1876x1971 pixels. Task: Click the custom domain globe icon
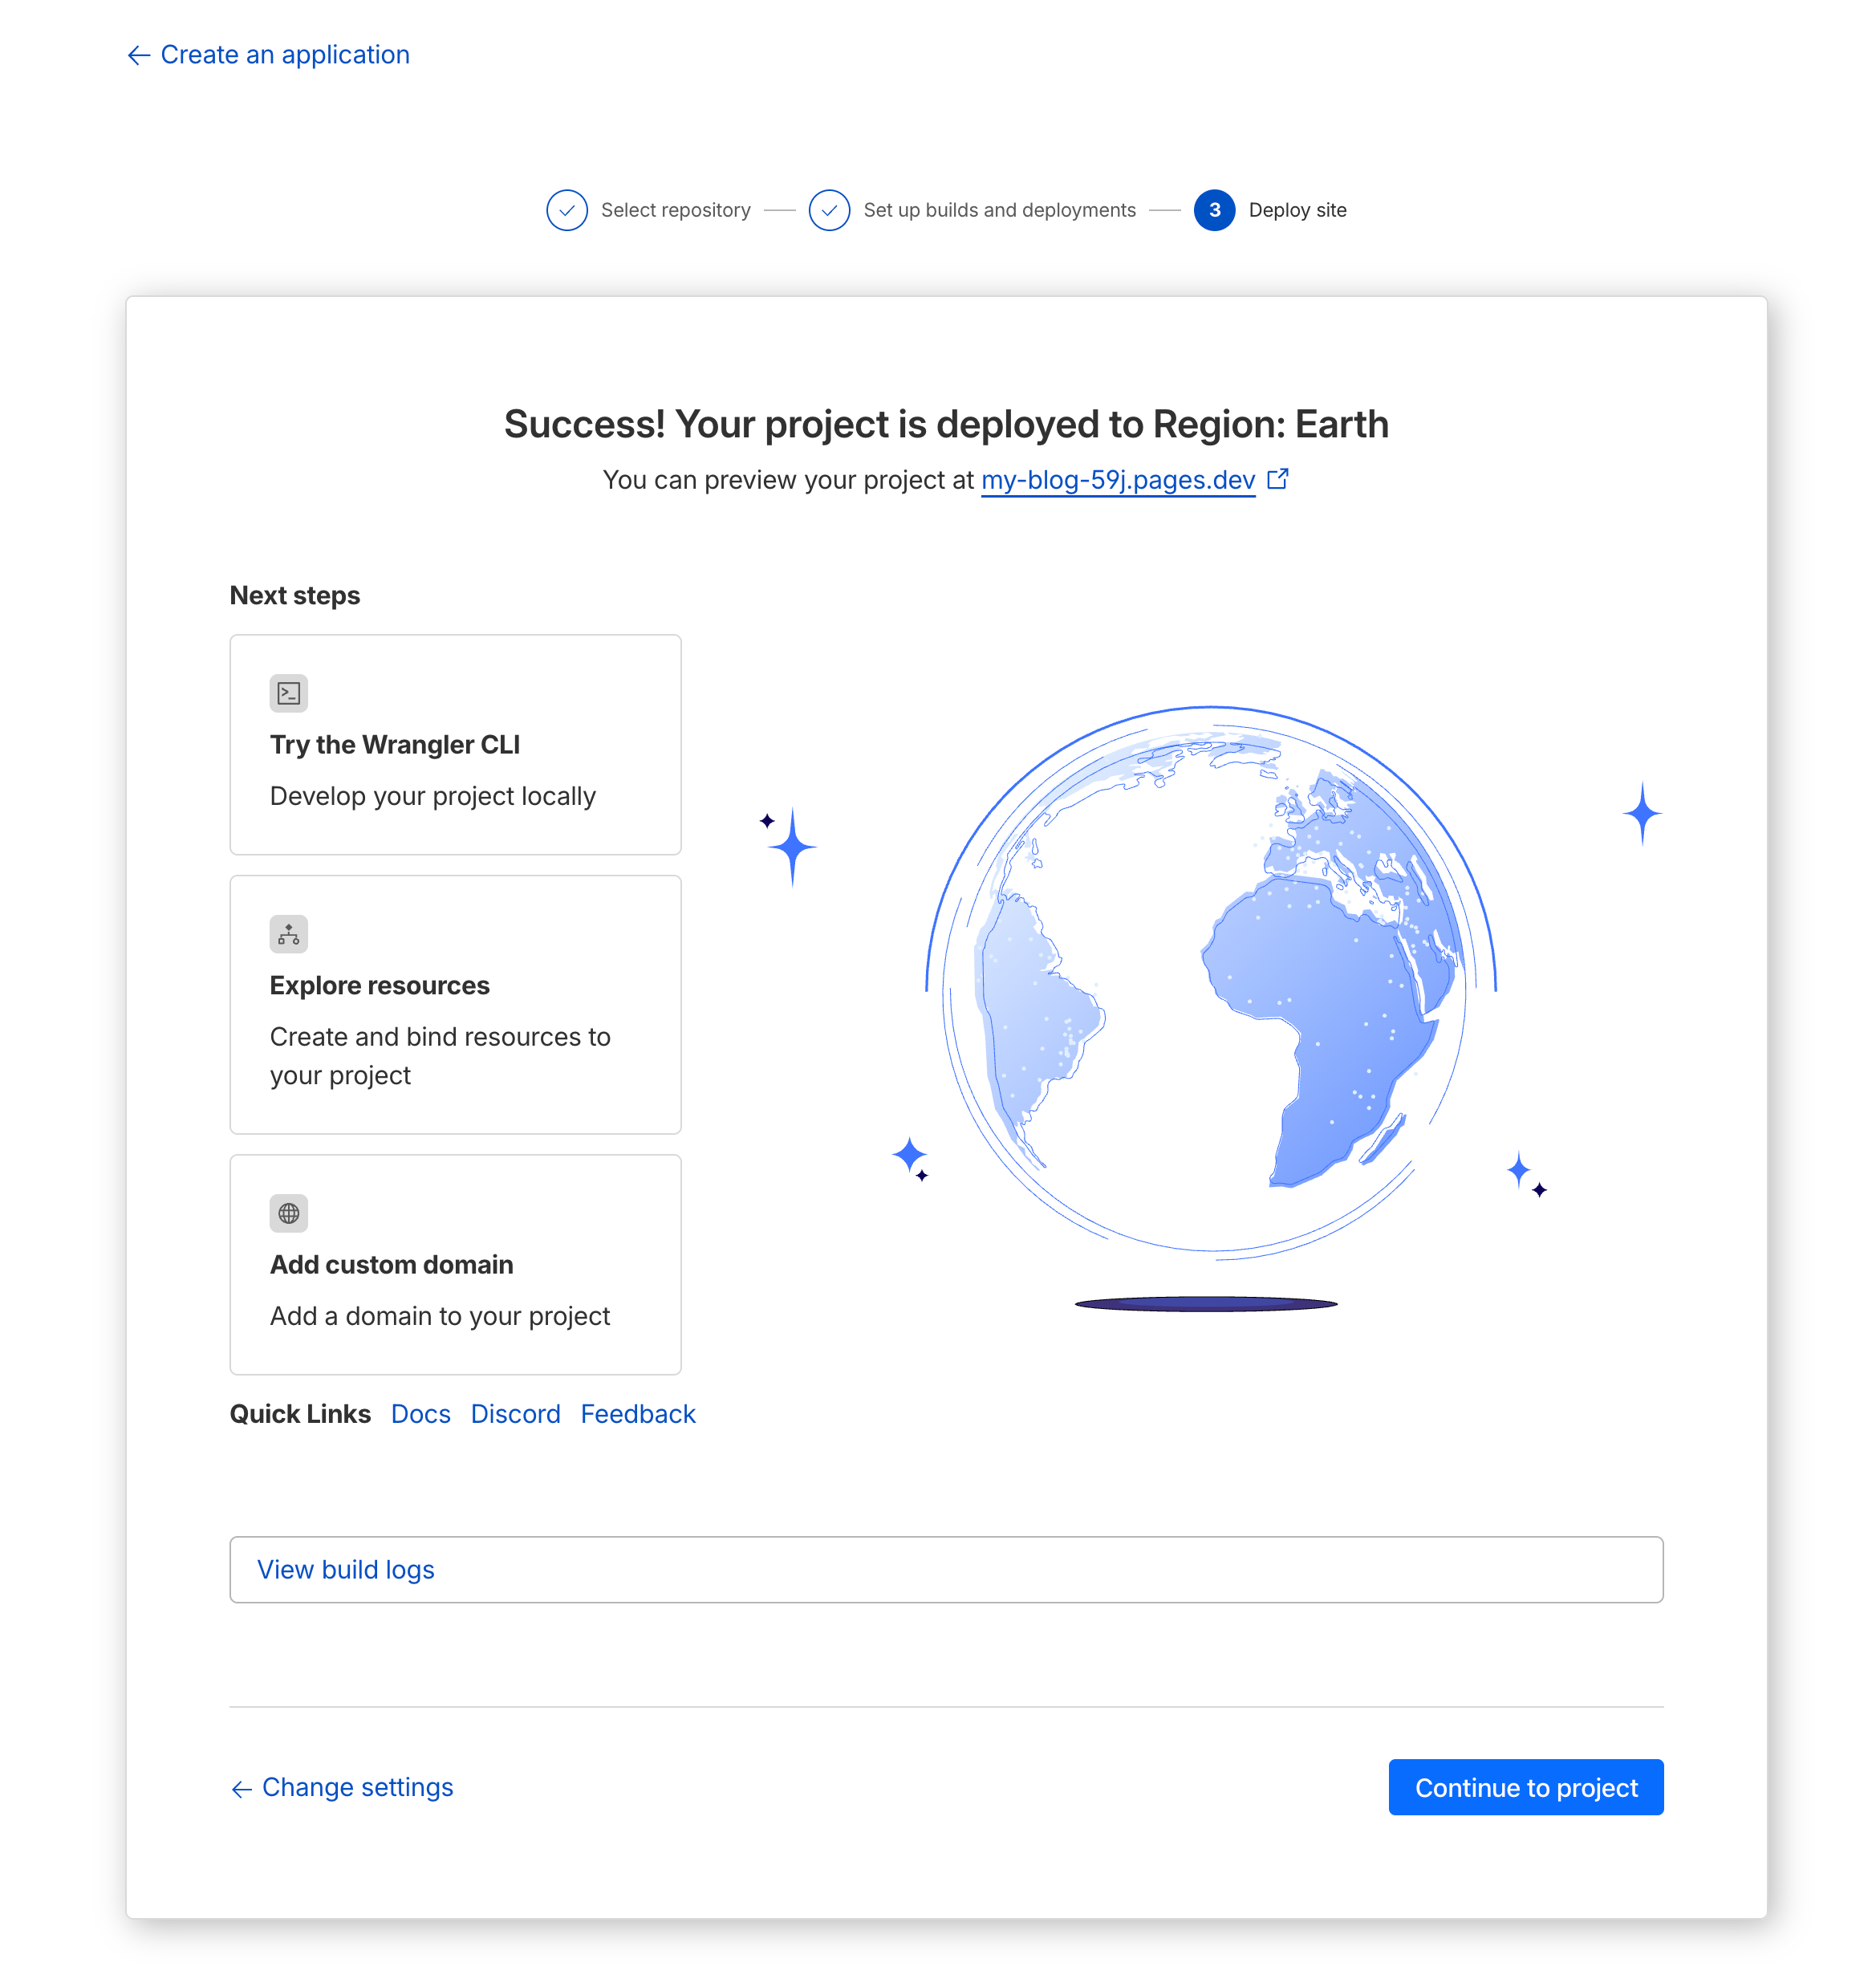[288, 1213]
